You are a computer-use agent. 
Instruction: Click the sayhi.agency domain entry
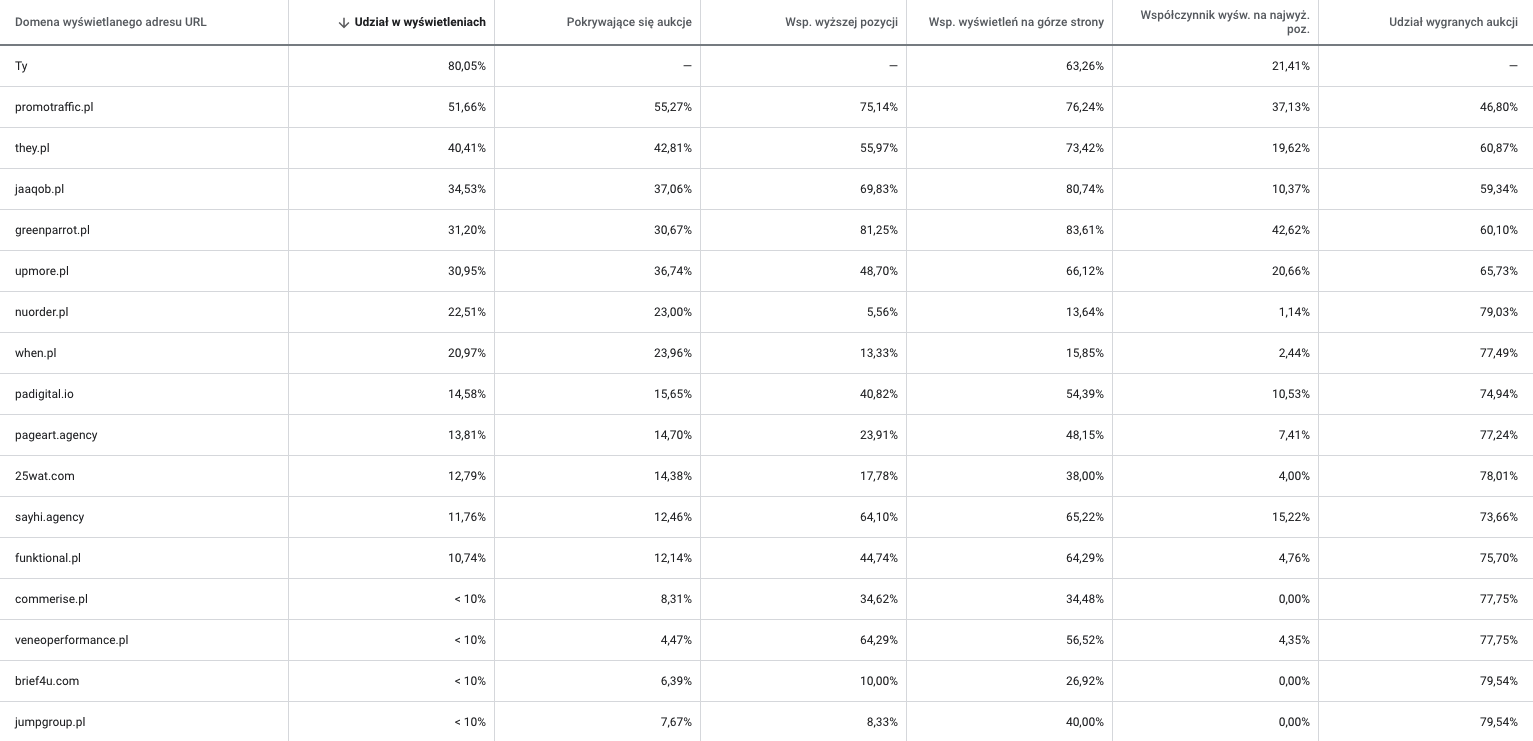tap(50, 517)
